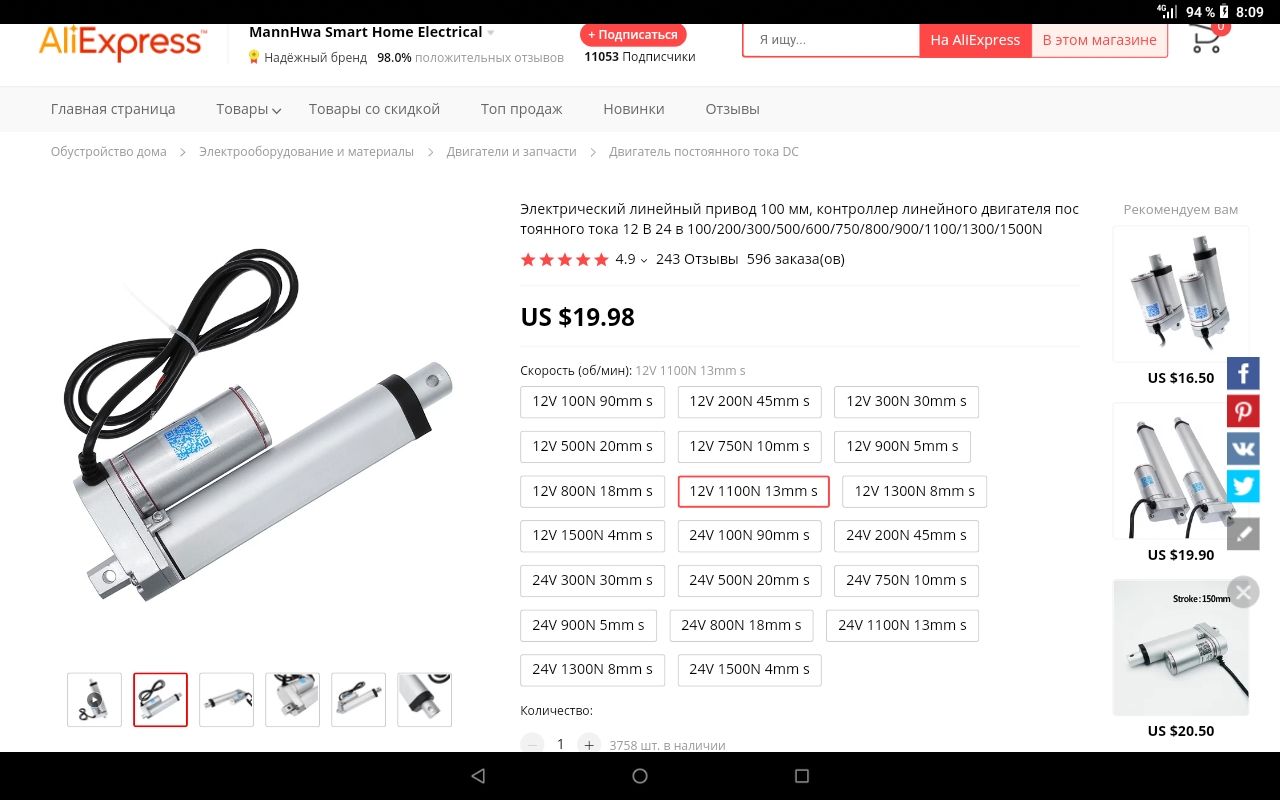Image resolution: width=1280 pixels, height=800 pixels.
Task: Pick 12V 1300N 8mm s option
Action: point(914,491)
